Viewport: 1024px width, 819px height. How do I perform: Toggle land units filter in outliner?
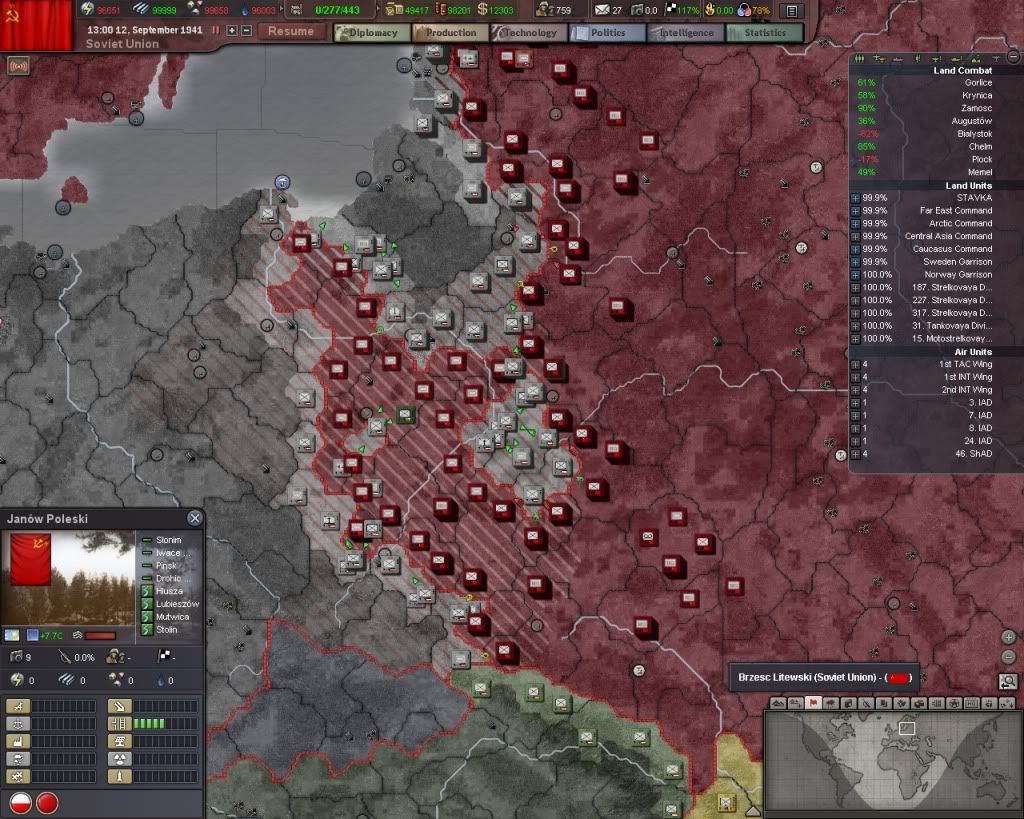click(859, 59)
